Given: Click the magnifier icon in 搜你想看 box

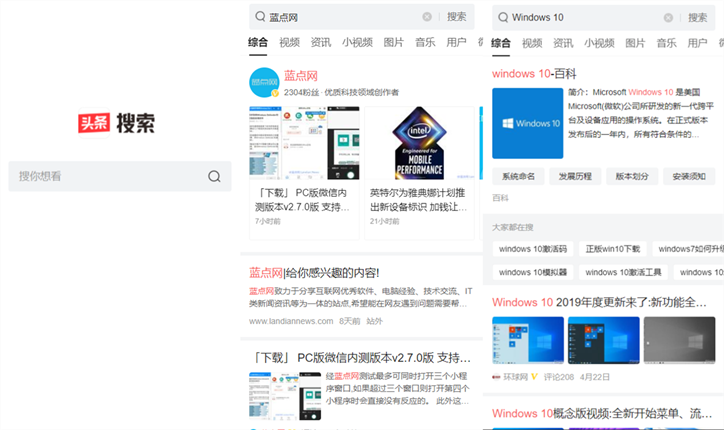Looking at the screenshot, I should click(214, 176).
